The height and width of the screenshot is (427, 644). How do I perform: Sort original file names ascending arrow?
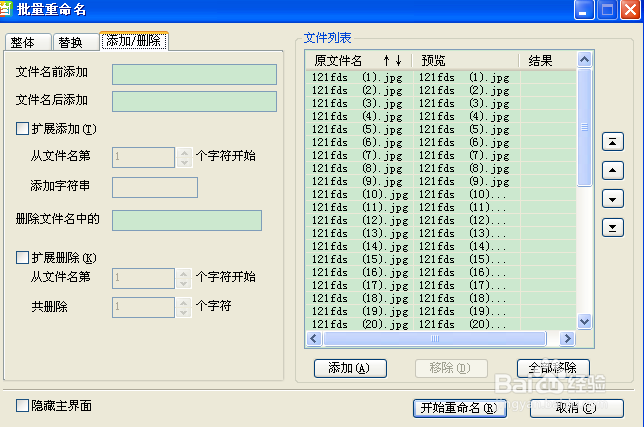(386, 61)
